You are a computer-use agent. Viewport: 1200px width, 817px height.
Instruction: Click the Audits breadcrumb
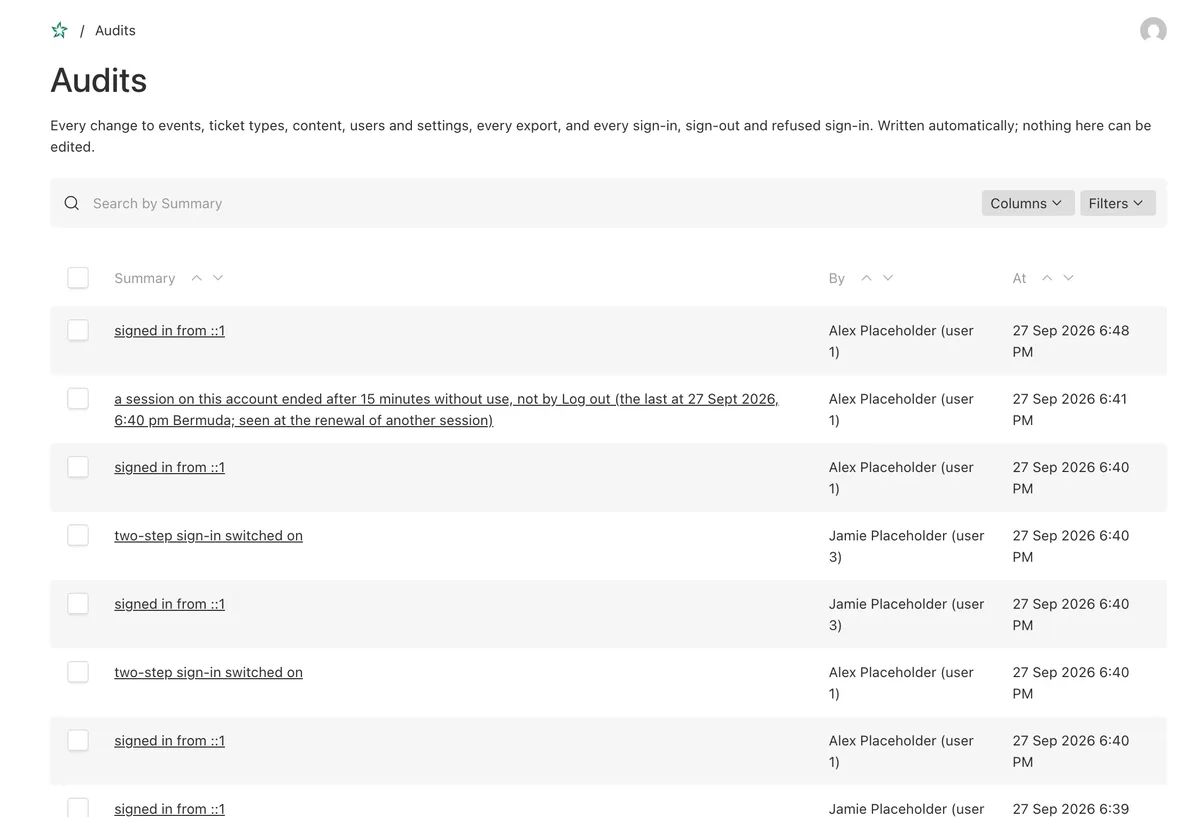pyautogui.click(x=115, y=30)
